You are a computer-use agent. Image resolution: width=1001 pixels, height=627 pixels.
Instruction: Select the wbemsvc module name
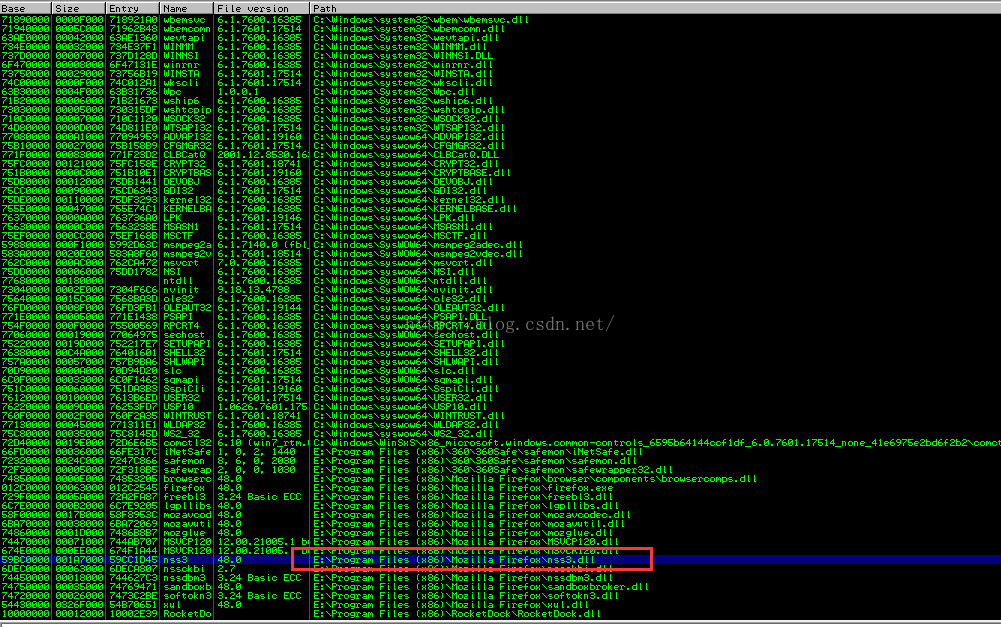184,20
